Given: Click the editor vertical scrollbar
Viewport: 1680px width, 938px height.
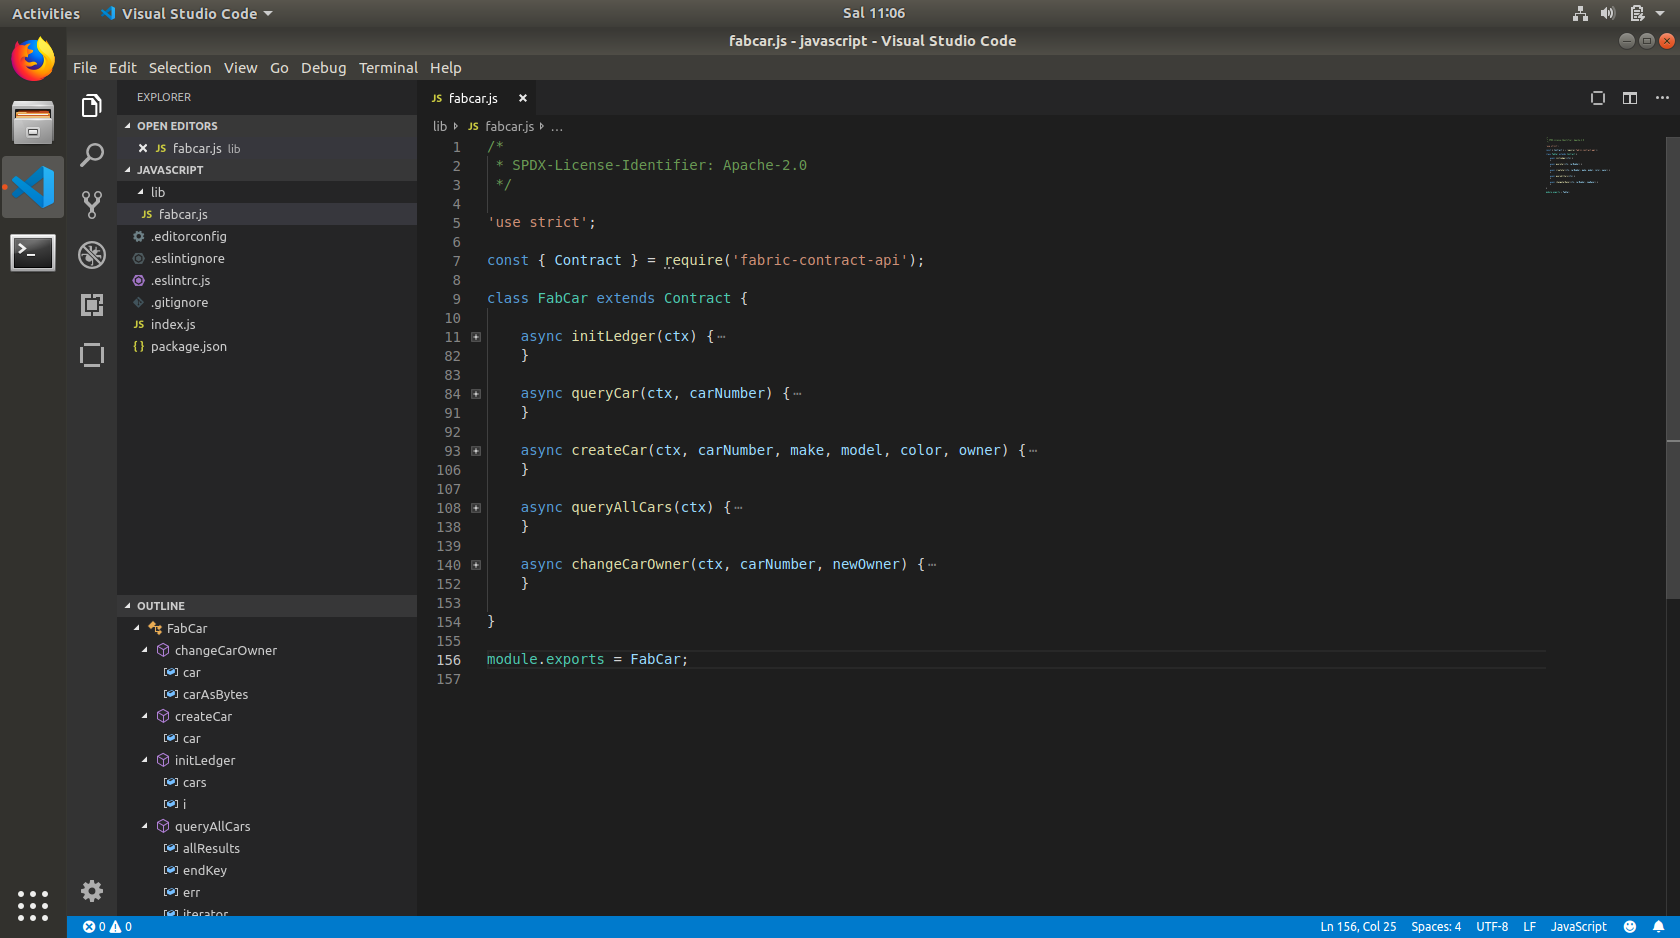Looking at the screenshot, I should 1673,367.
